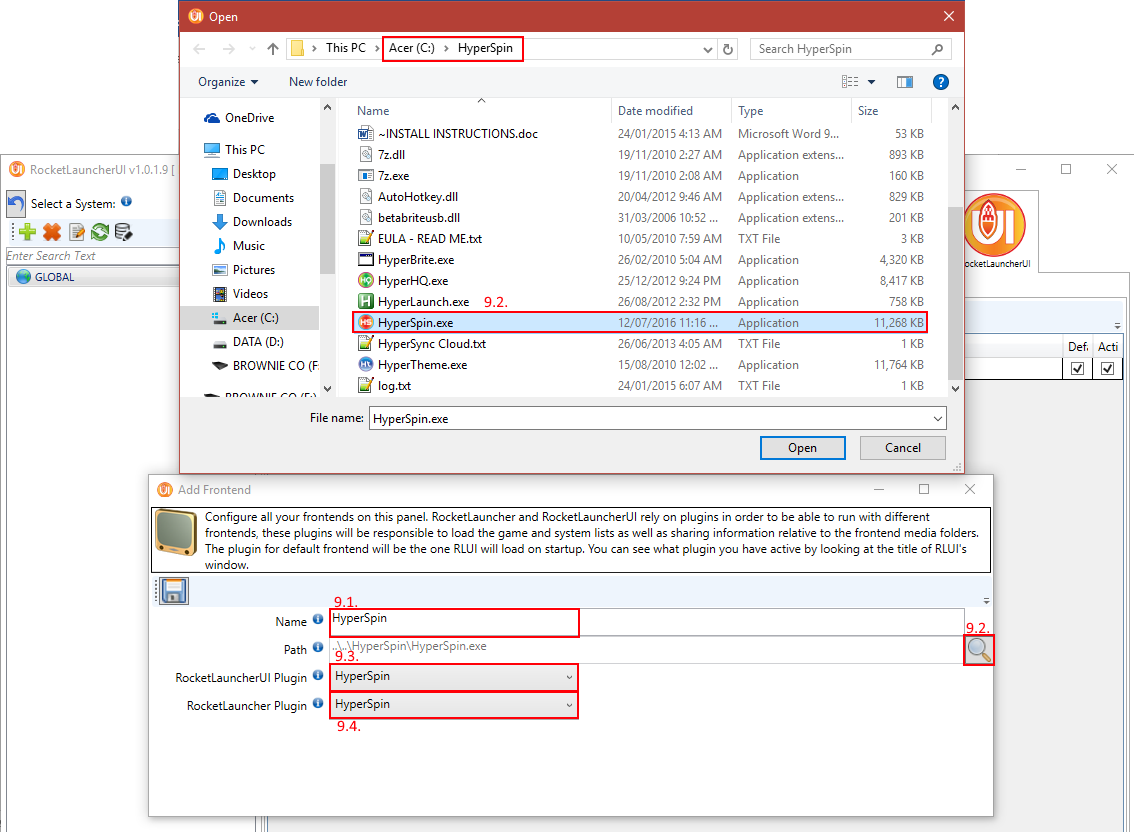Click the info icon beside RocketLauncherUI Plugin

click(317, 675)
